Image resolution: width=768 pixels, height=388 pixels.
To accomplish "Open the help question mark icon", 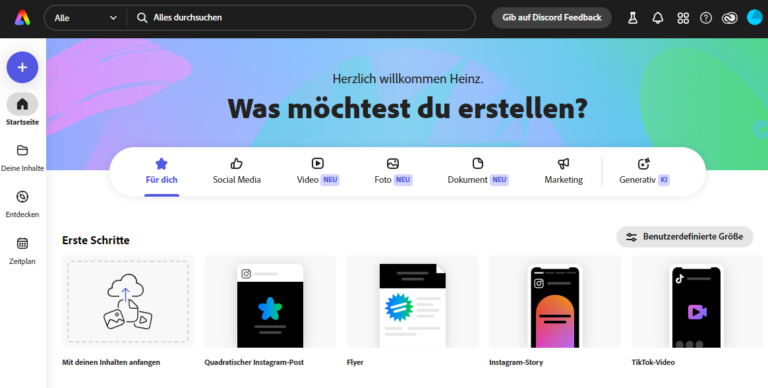I will [x=706, y=18].
